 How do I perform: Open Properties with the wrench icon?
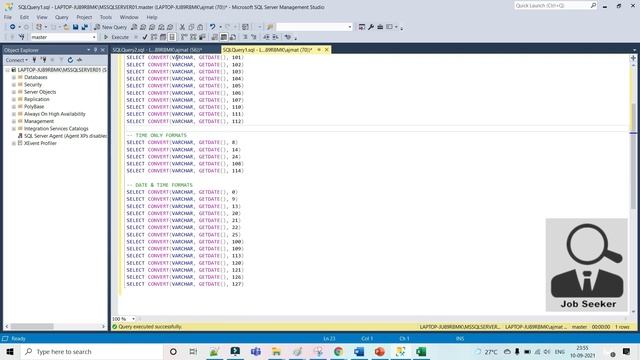pos(371,27)
